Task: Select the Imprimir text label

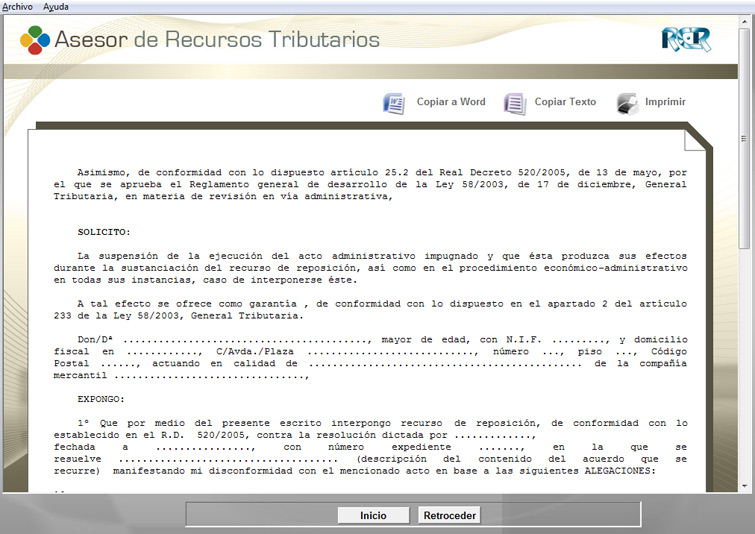Action: 665,102
